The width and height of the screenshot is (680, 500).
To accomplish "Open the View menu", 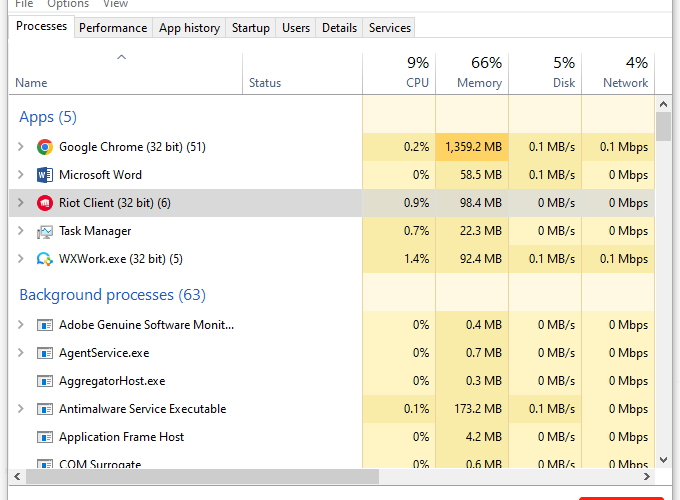I will [115, 4].
